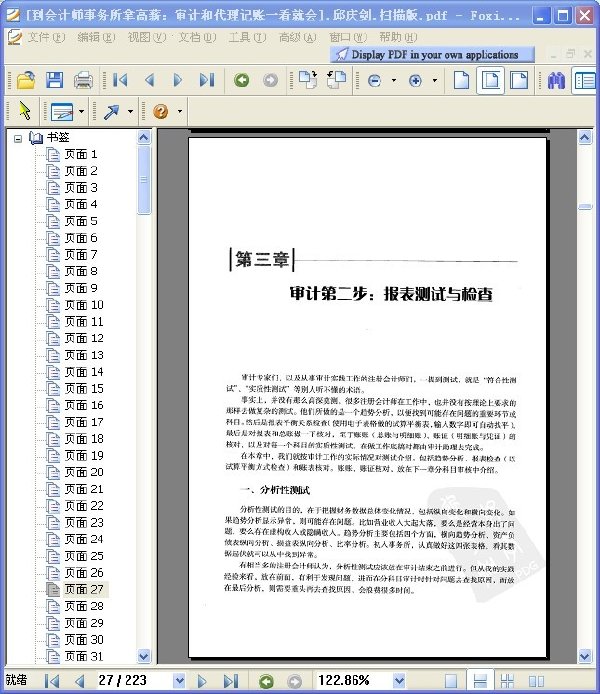This screenshot has width=600, height=694.
Task: Go to previous page in top toolbar
Action: pyautogui.click(x=150, y=80)
